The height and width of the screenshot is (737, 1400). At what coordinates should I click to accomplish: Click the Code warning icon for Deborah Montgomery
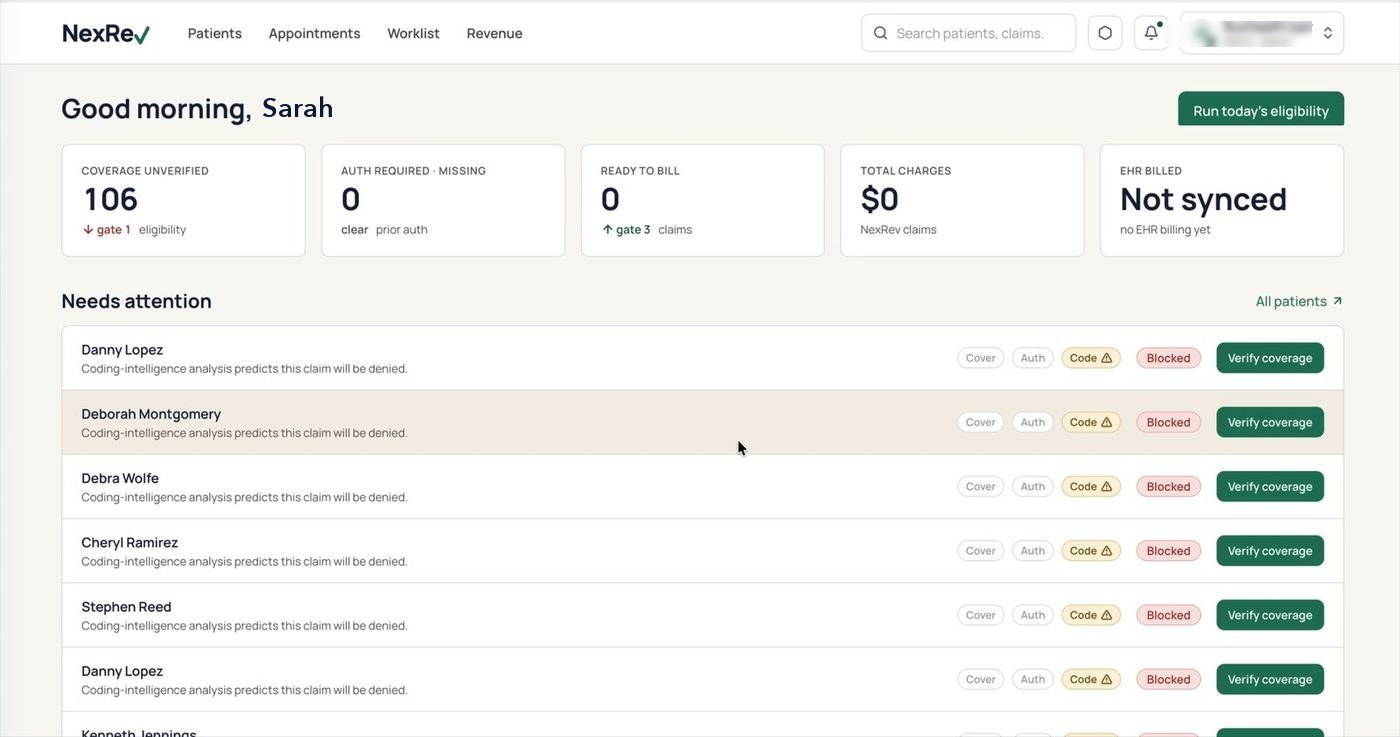point(1106,422)
